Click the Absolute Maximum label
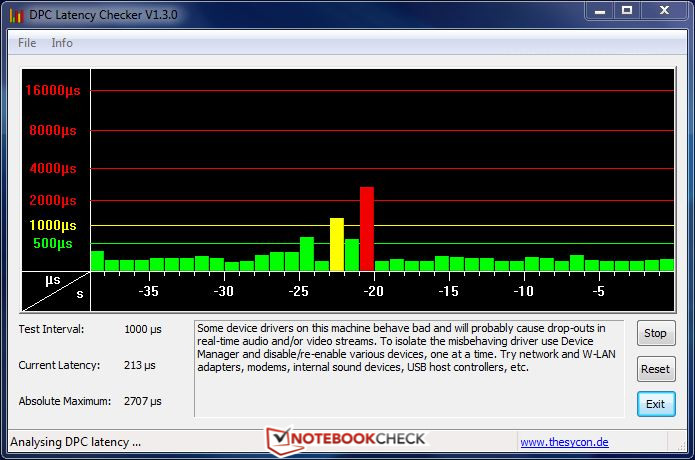Screen dimensions: 695x460 65,401
